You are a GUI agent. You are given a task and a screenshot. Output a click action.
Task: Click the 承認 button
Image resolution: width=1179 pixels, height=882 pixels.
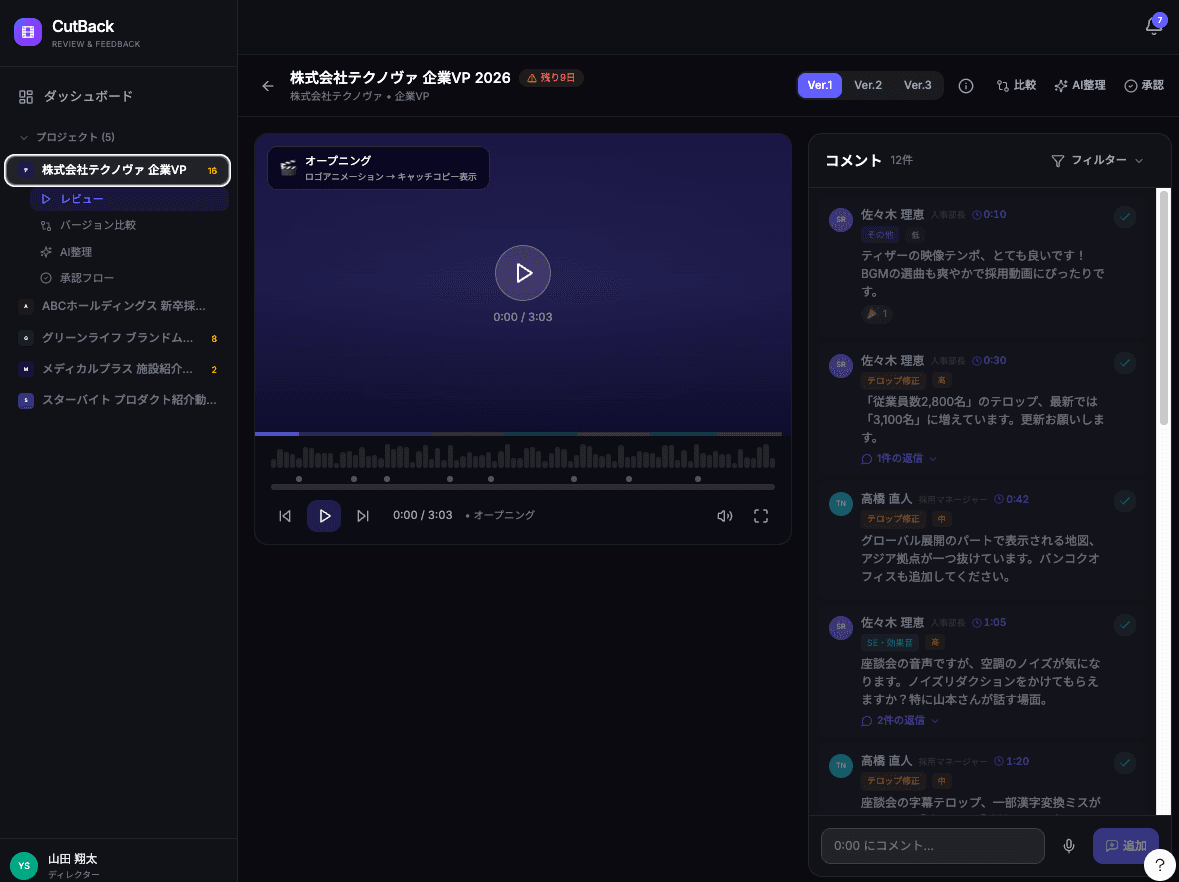click(1144, 86)
